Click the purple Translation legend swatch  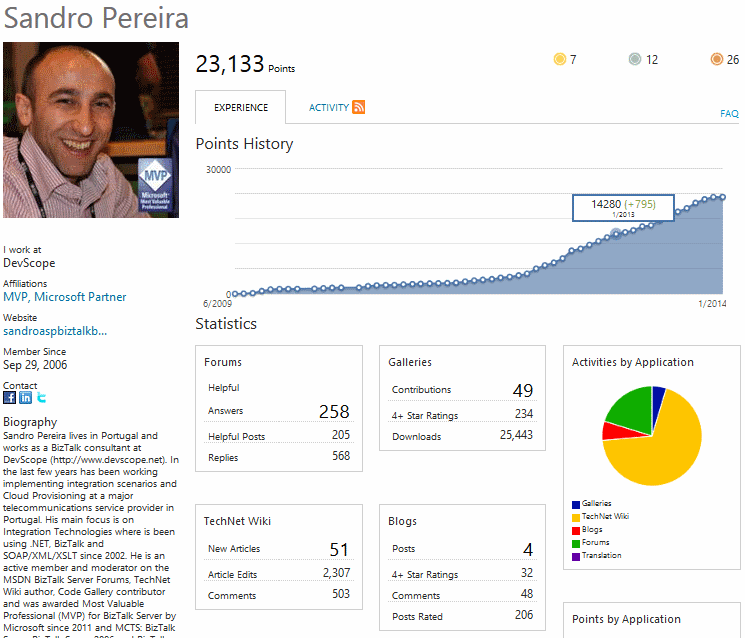click(x=576, y=556)
